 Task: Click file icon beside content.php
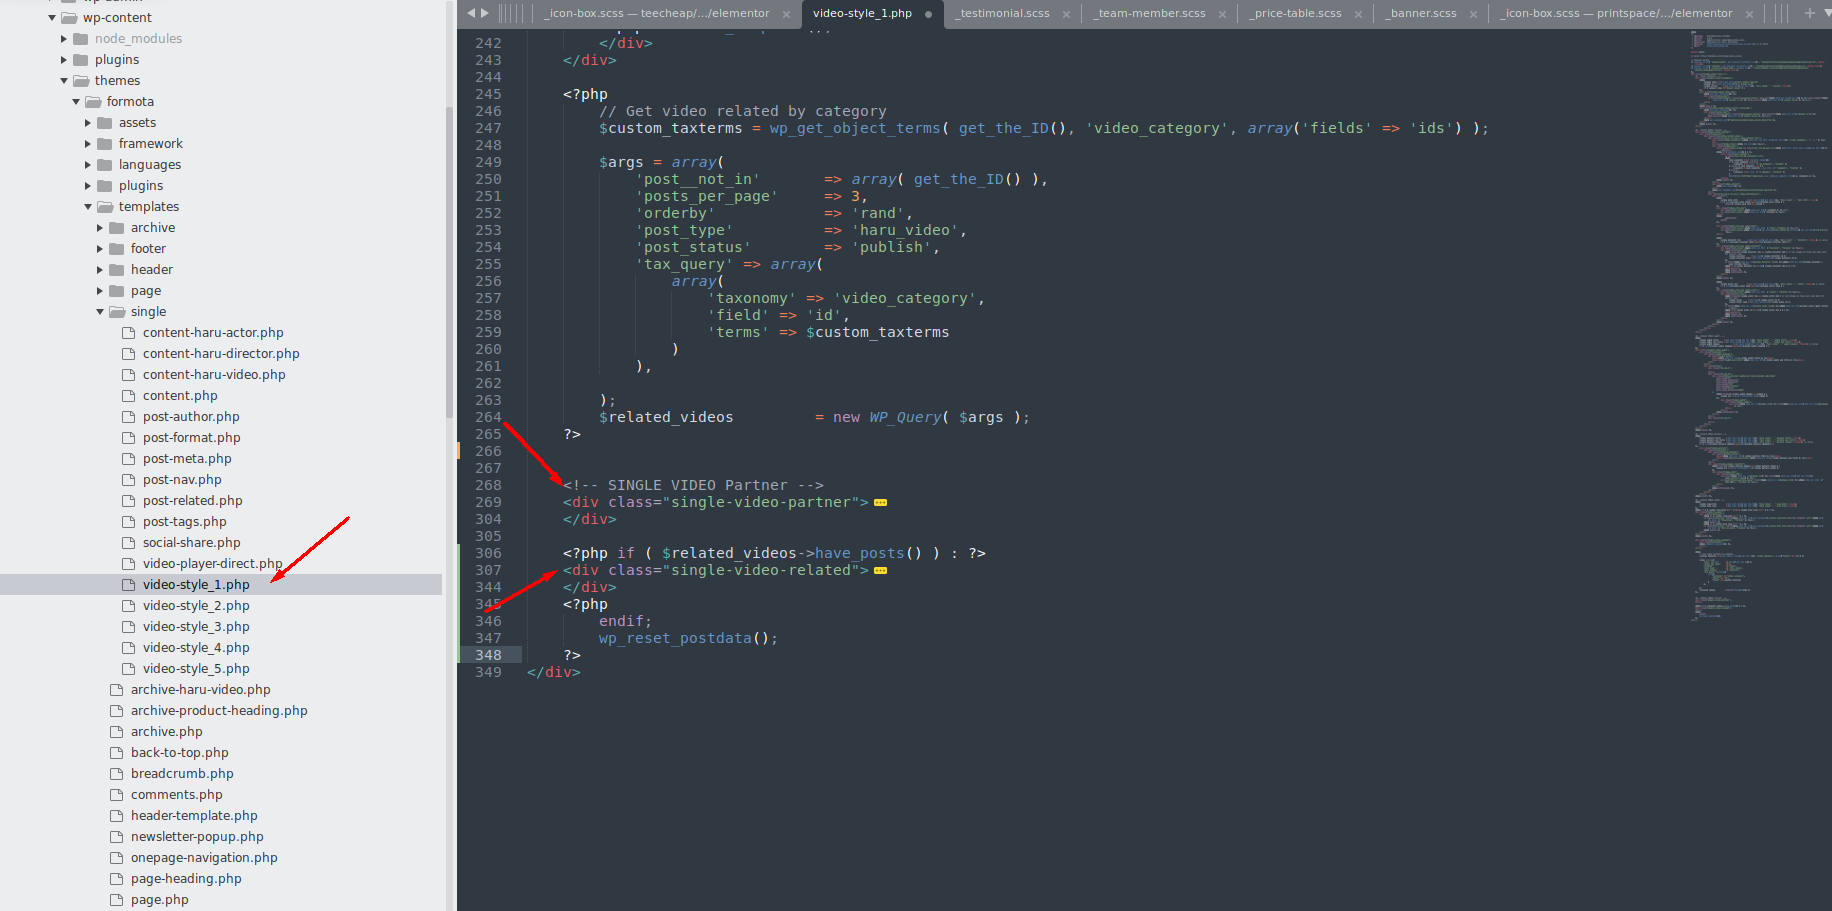[x=128, y=396]
